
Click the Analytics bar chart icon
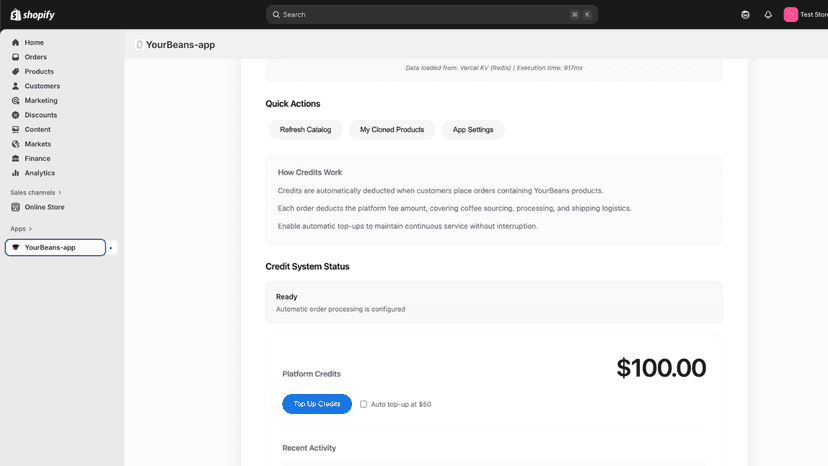15,173
